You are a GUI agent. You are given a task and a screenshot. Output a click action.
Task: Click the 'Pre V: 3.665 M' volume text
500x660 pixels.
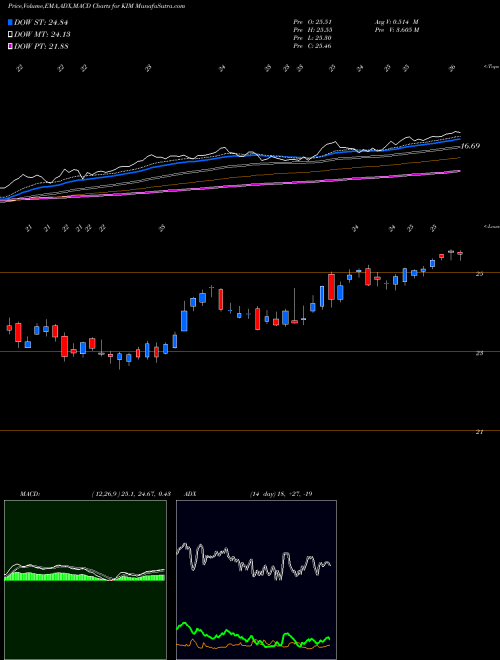tap(396, 30)
